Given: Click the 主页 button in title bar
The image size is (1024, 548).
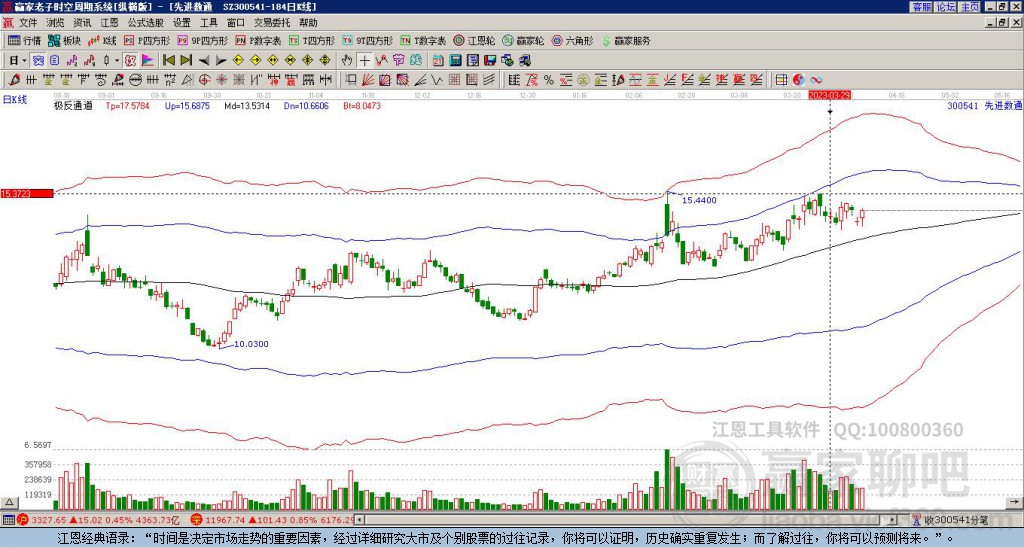Looking at the screenshot, I should (970, 7).
